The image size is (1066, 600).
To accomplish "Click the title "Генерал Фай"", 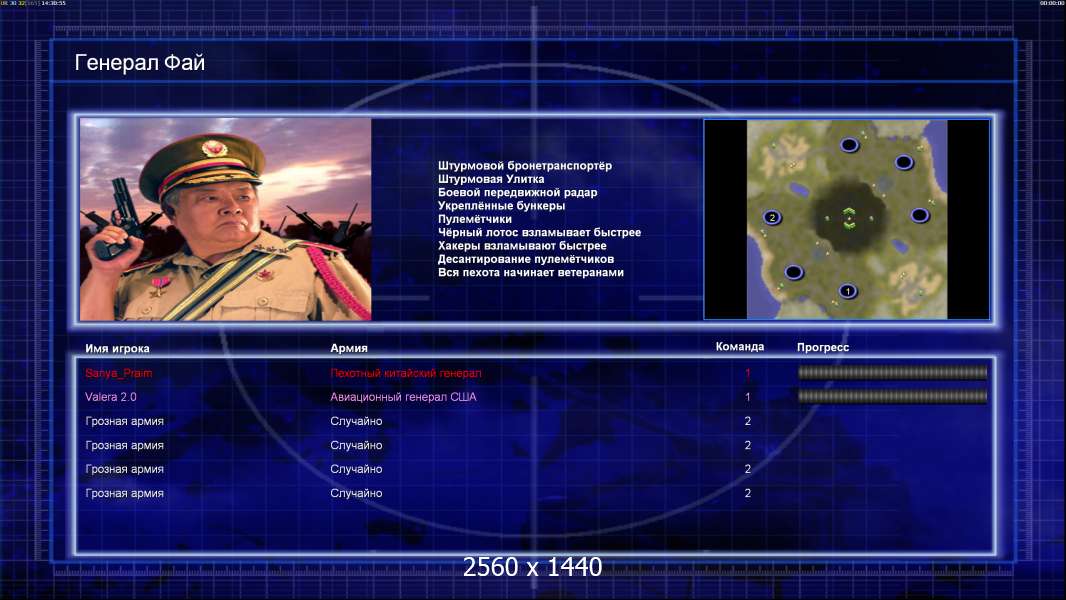I will tap(139, 63).
